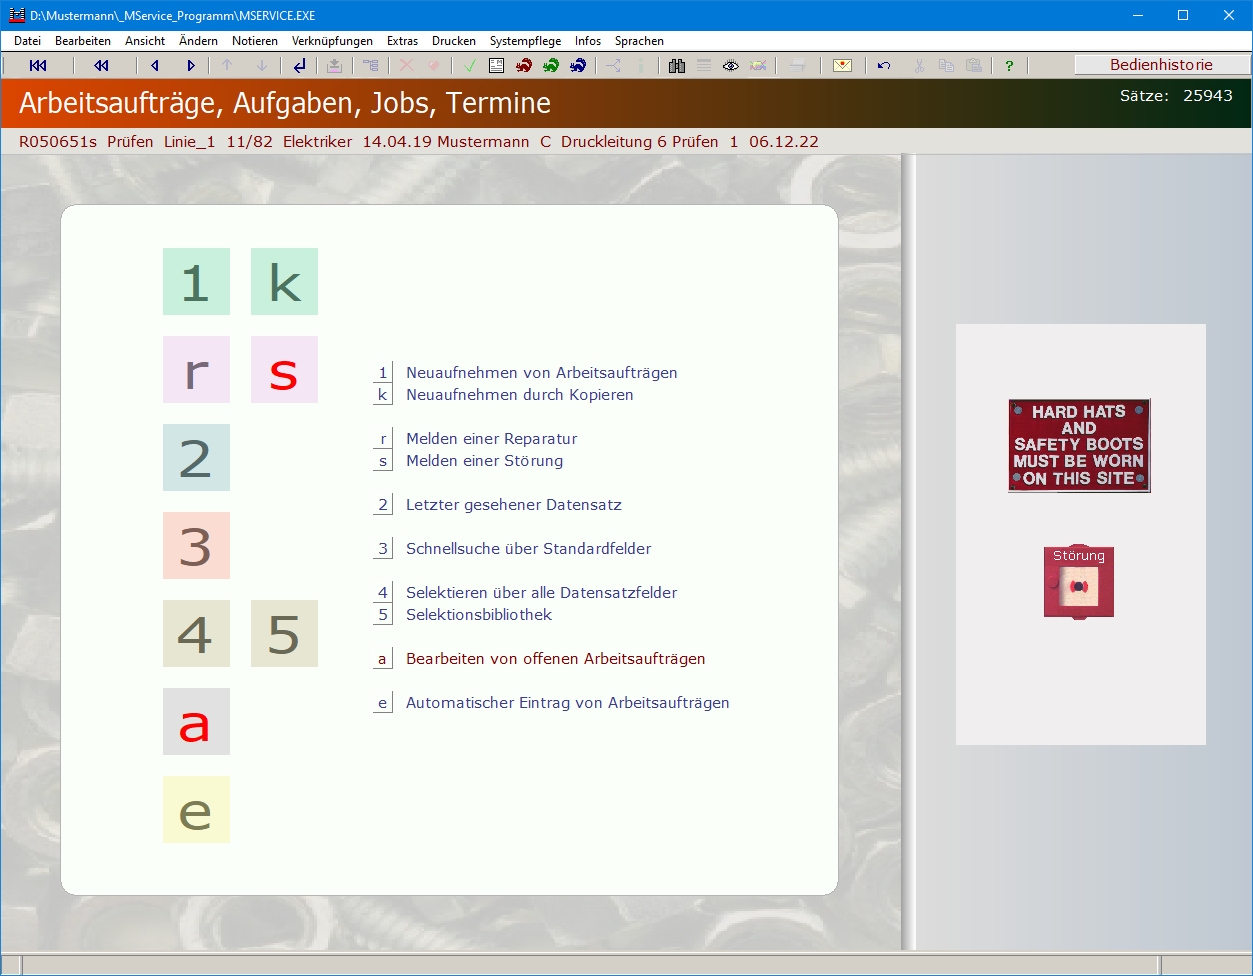Click the small 'a' shortcut box in list
Image resolution: width=1253 pixels, height=976 pixels.
pyautogui.click(x=382, y=659)
